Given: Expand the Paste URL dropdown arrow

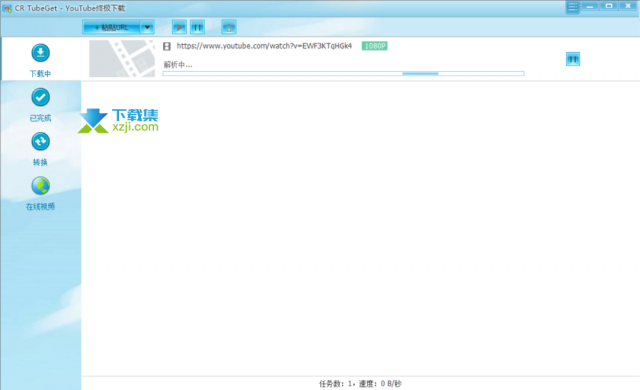Looking at the screenshot, I should (147, 27).
